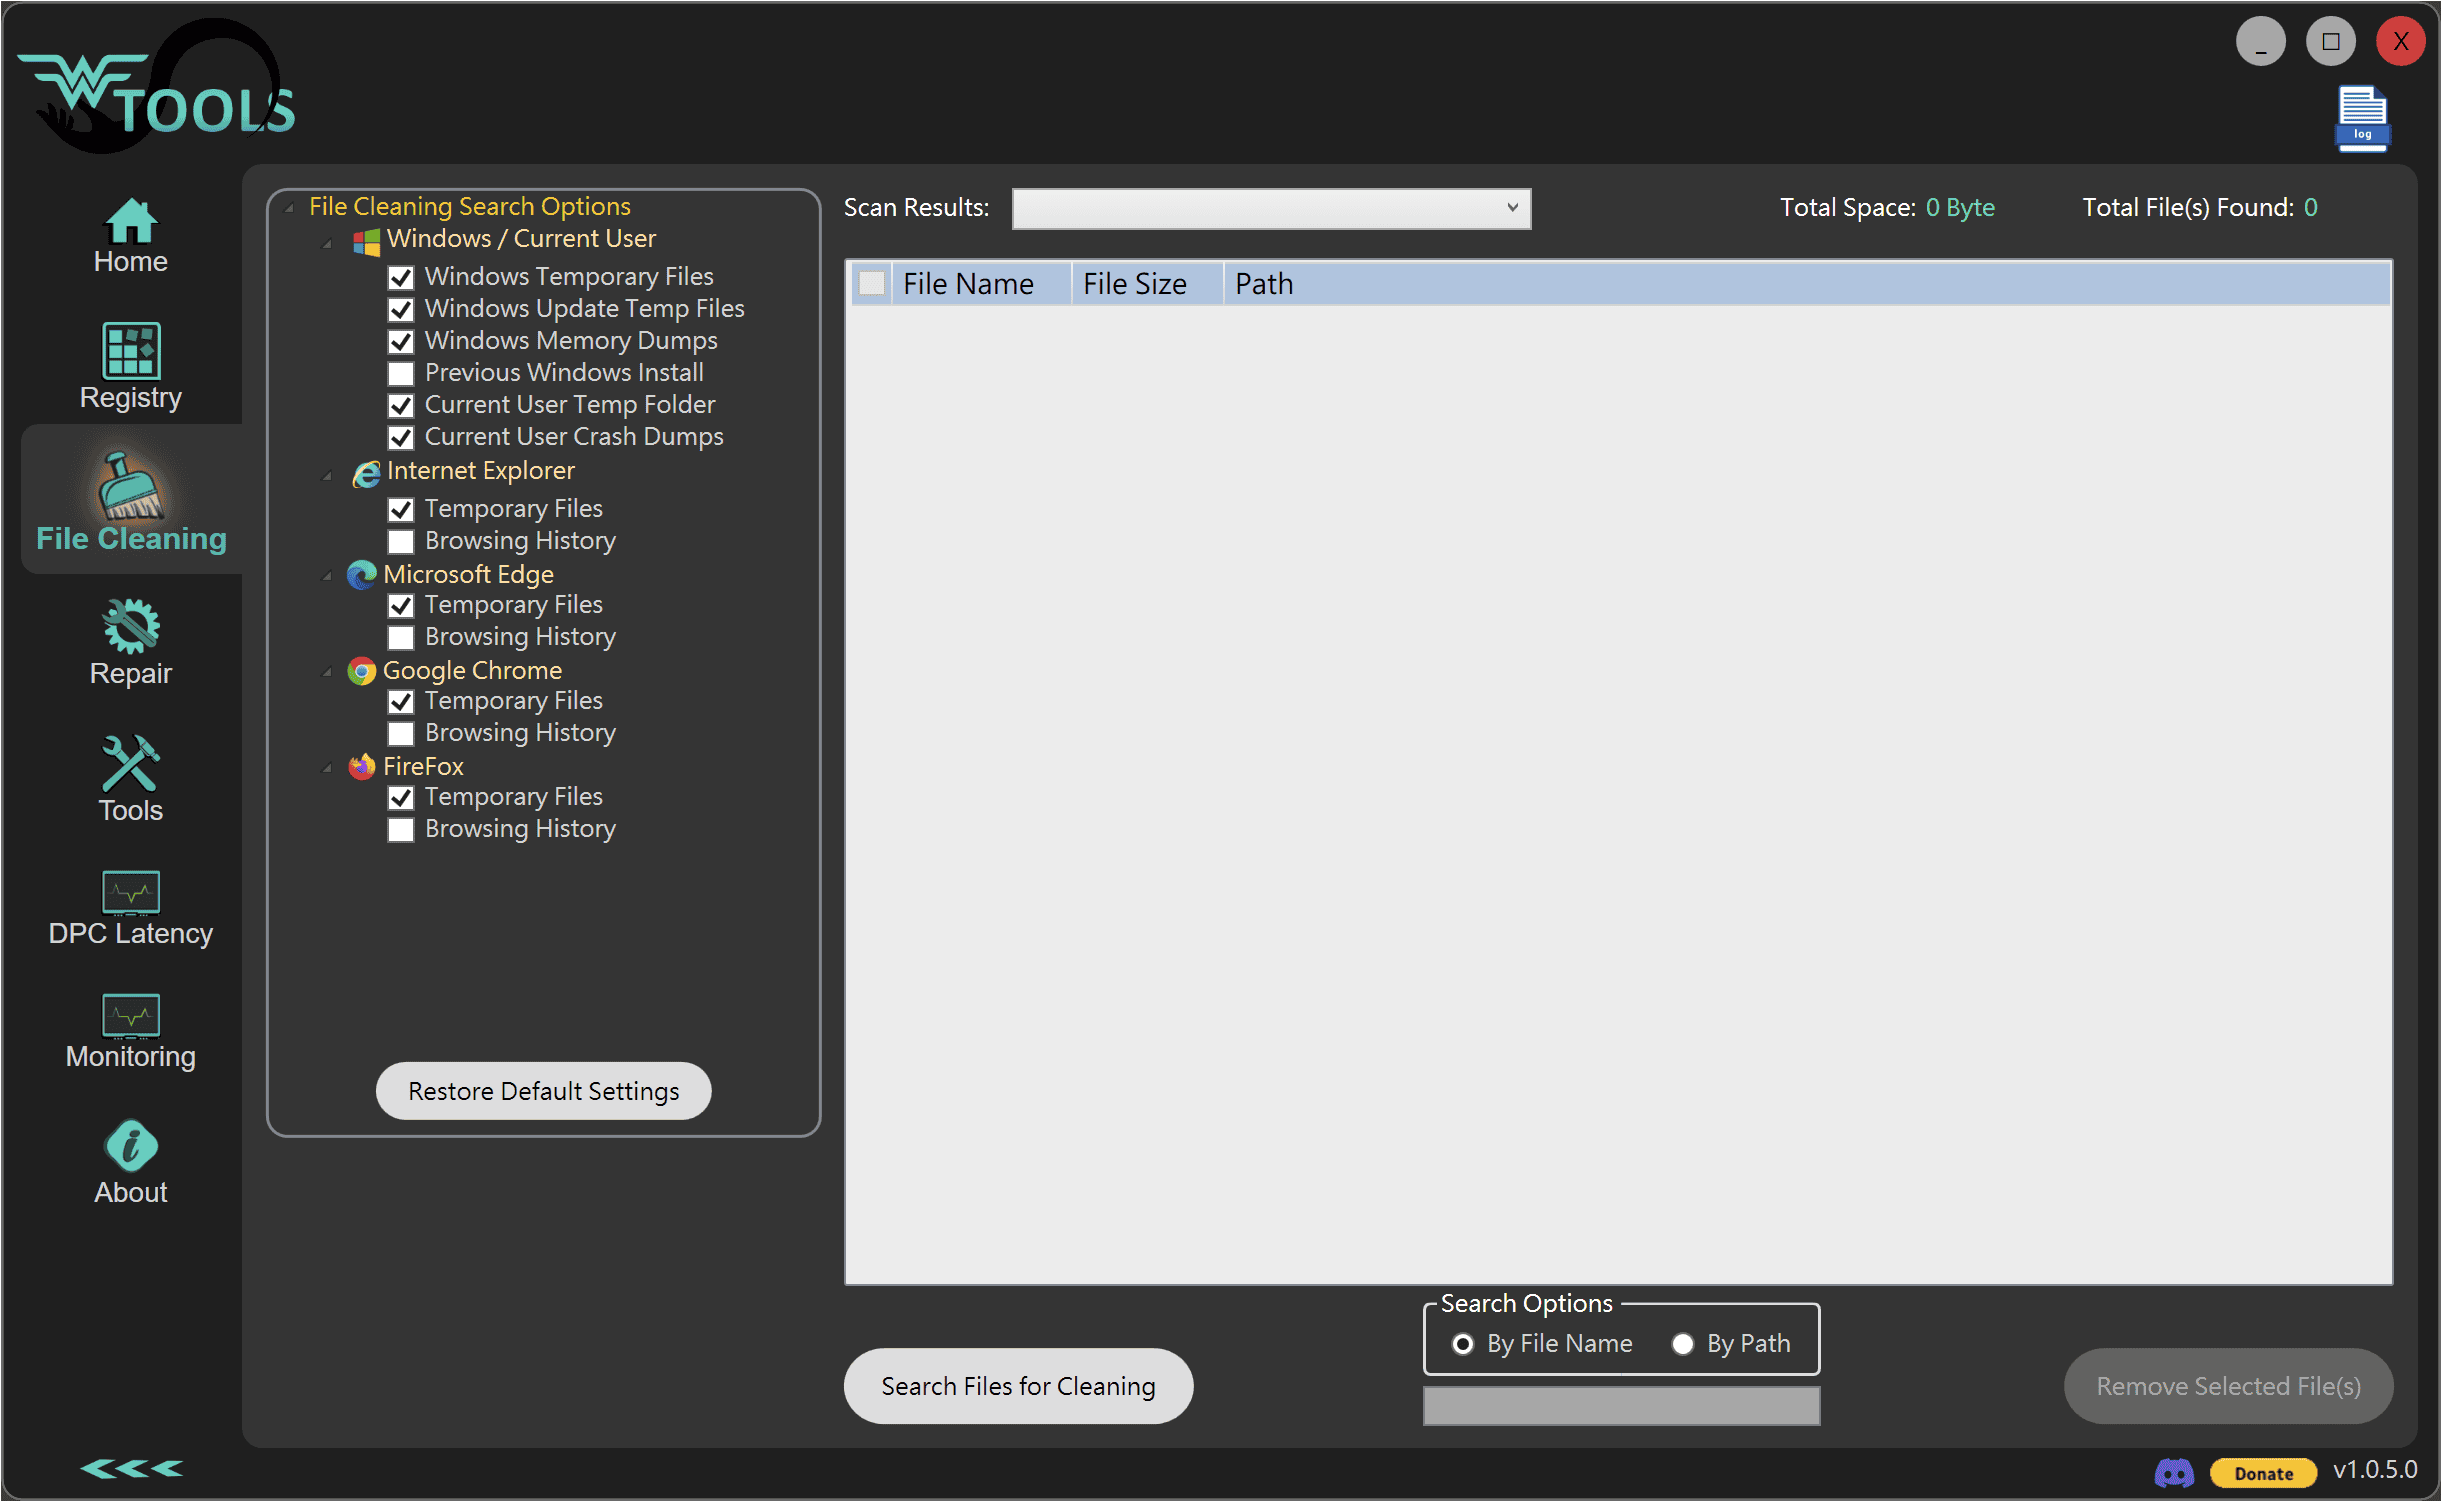Open the Repair gear icon

[x=130, y=626]
